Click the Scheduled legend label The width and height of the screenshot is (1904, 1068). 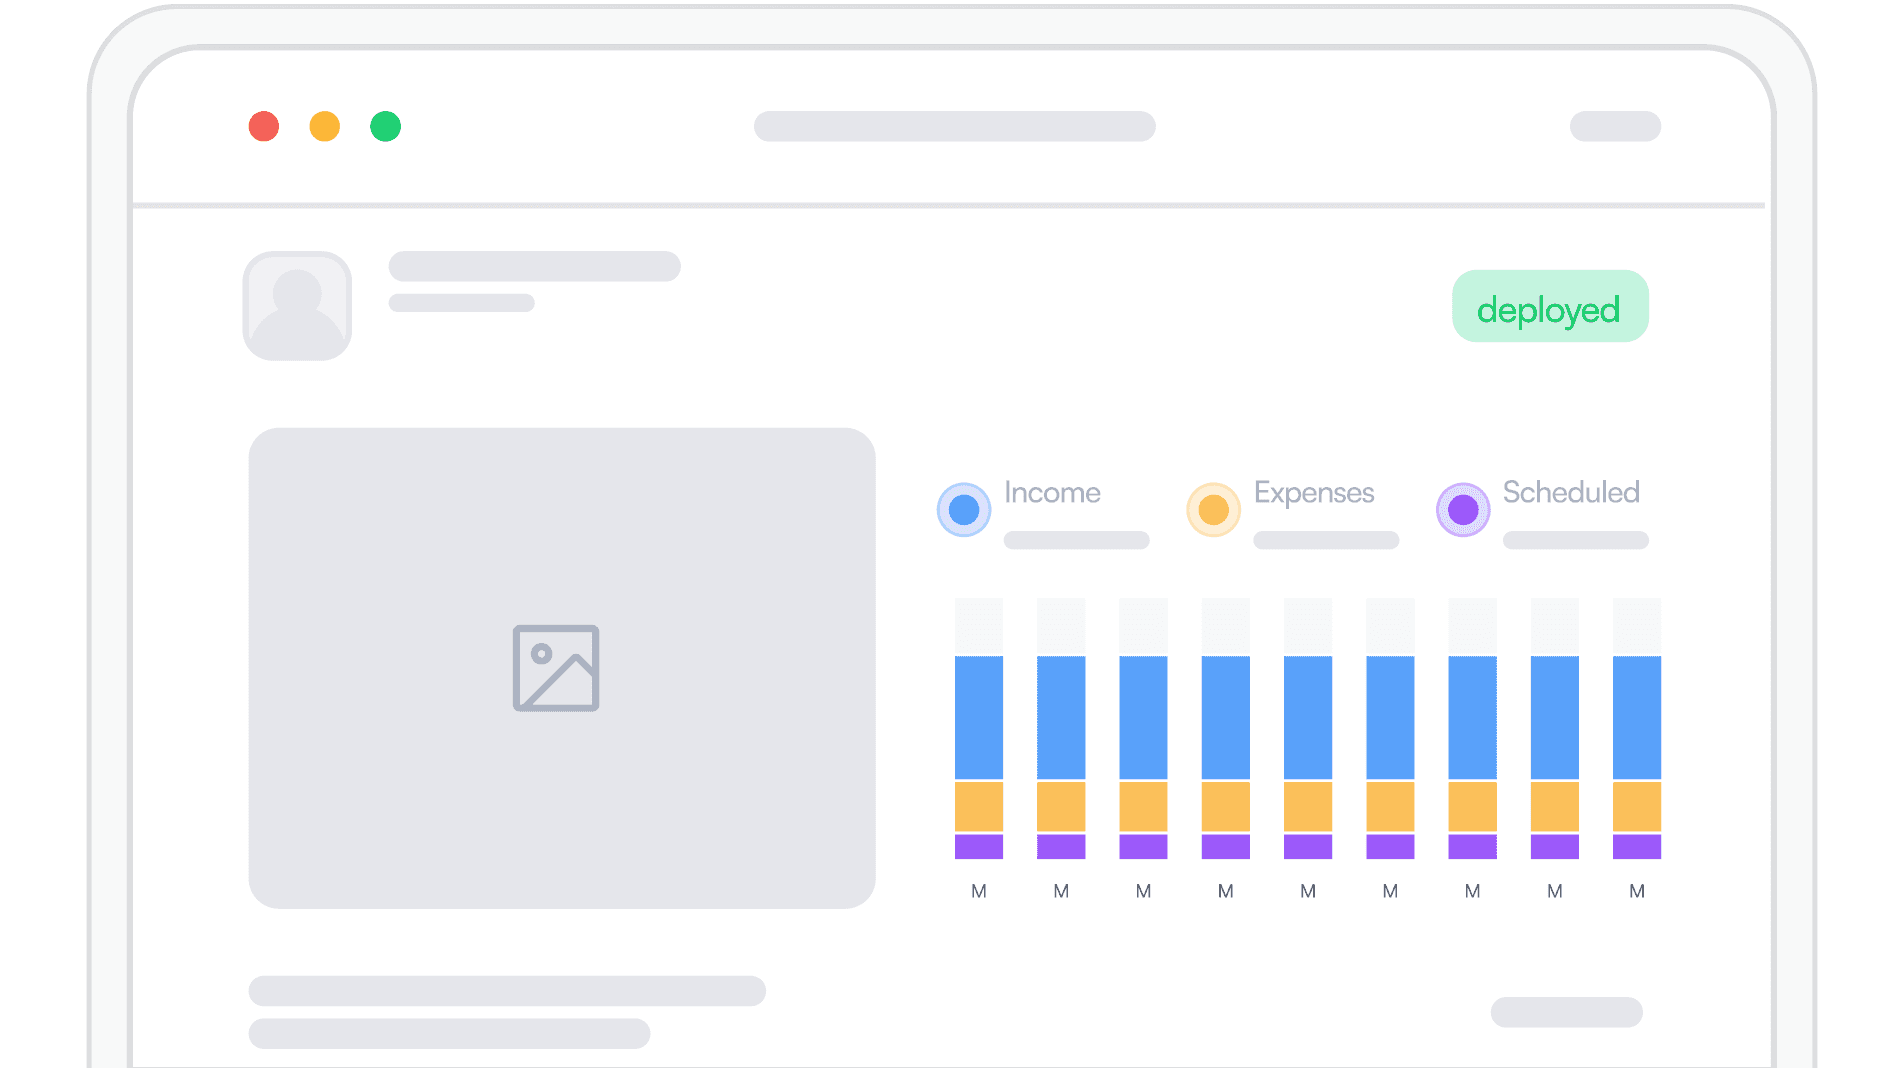(x=1571, y=493)
